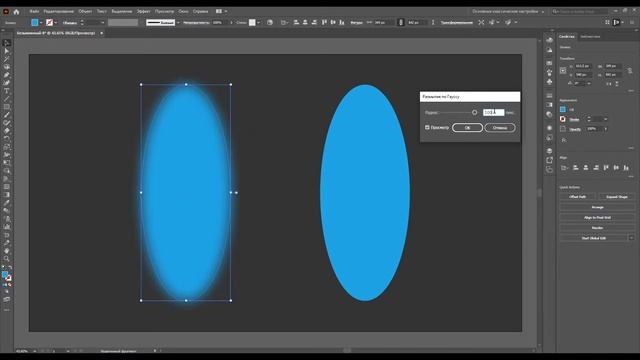Click the reference point widget in Transform
Image resolution: width=640 pixels, height=360 pixels.
coord(563,70)
